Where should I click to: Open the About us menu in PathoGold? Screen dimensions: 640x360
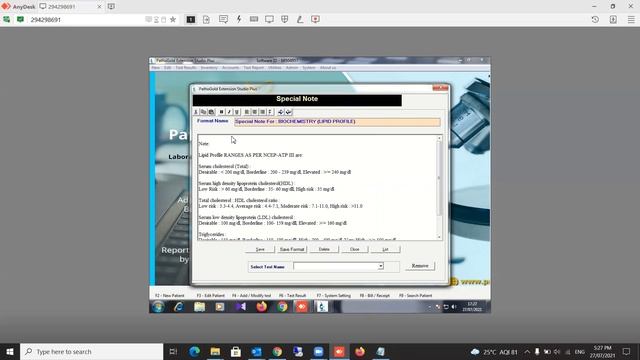point(328,68)
